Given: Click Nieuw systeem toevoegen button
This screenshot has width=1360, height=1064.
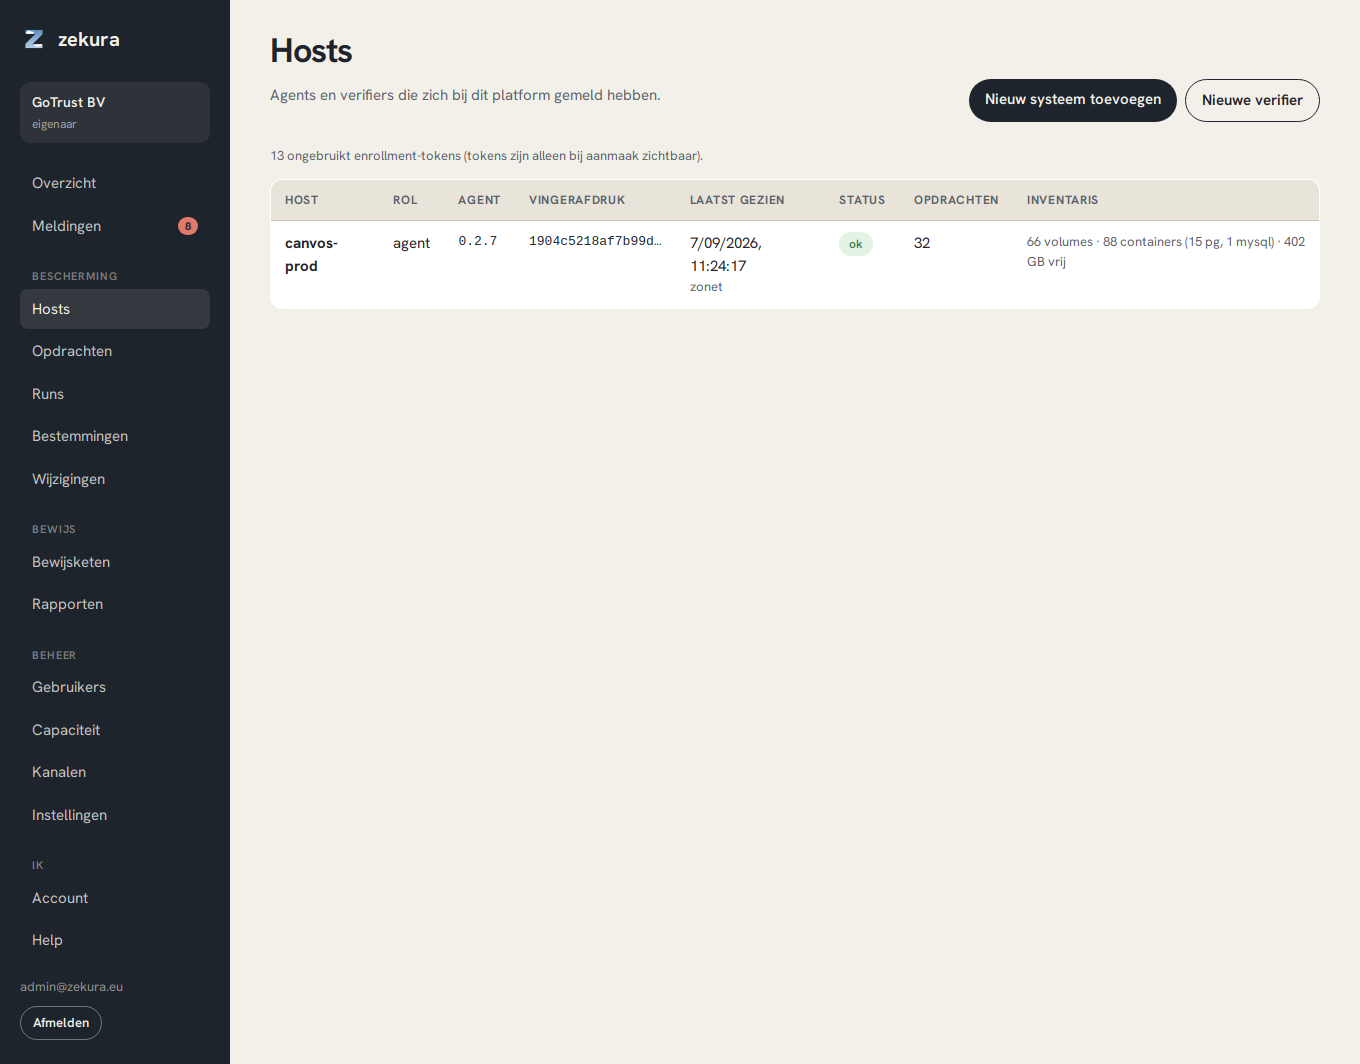Looking at the screenshot, I should tap(1073, 100).
